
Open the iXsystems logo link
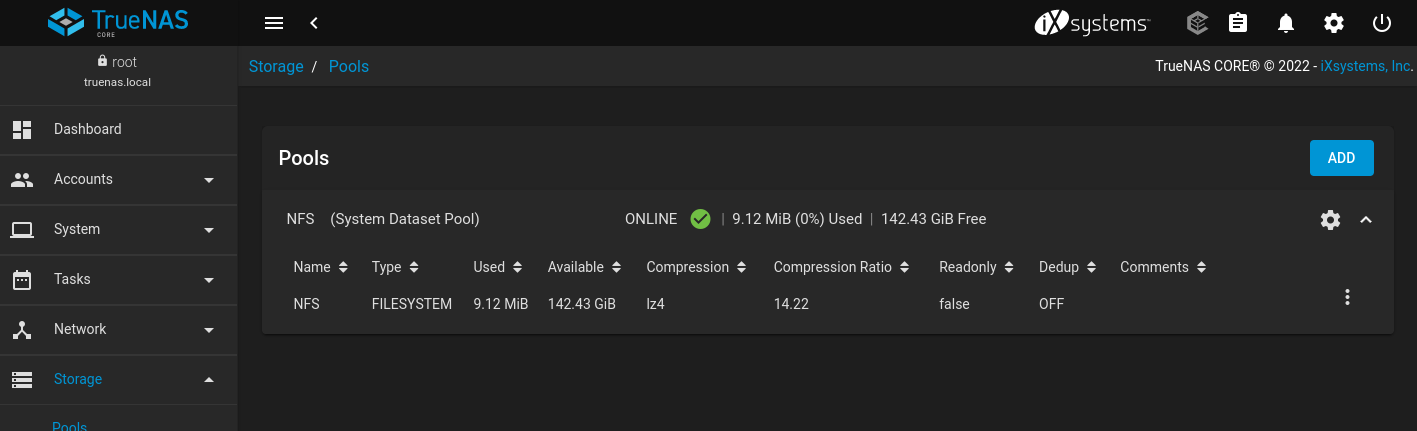1092,23
